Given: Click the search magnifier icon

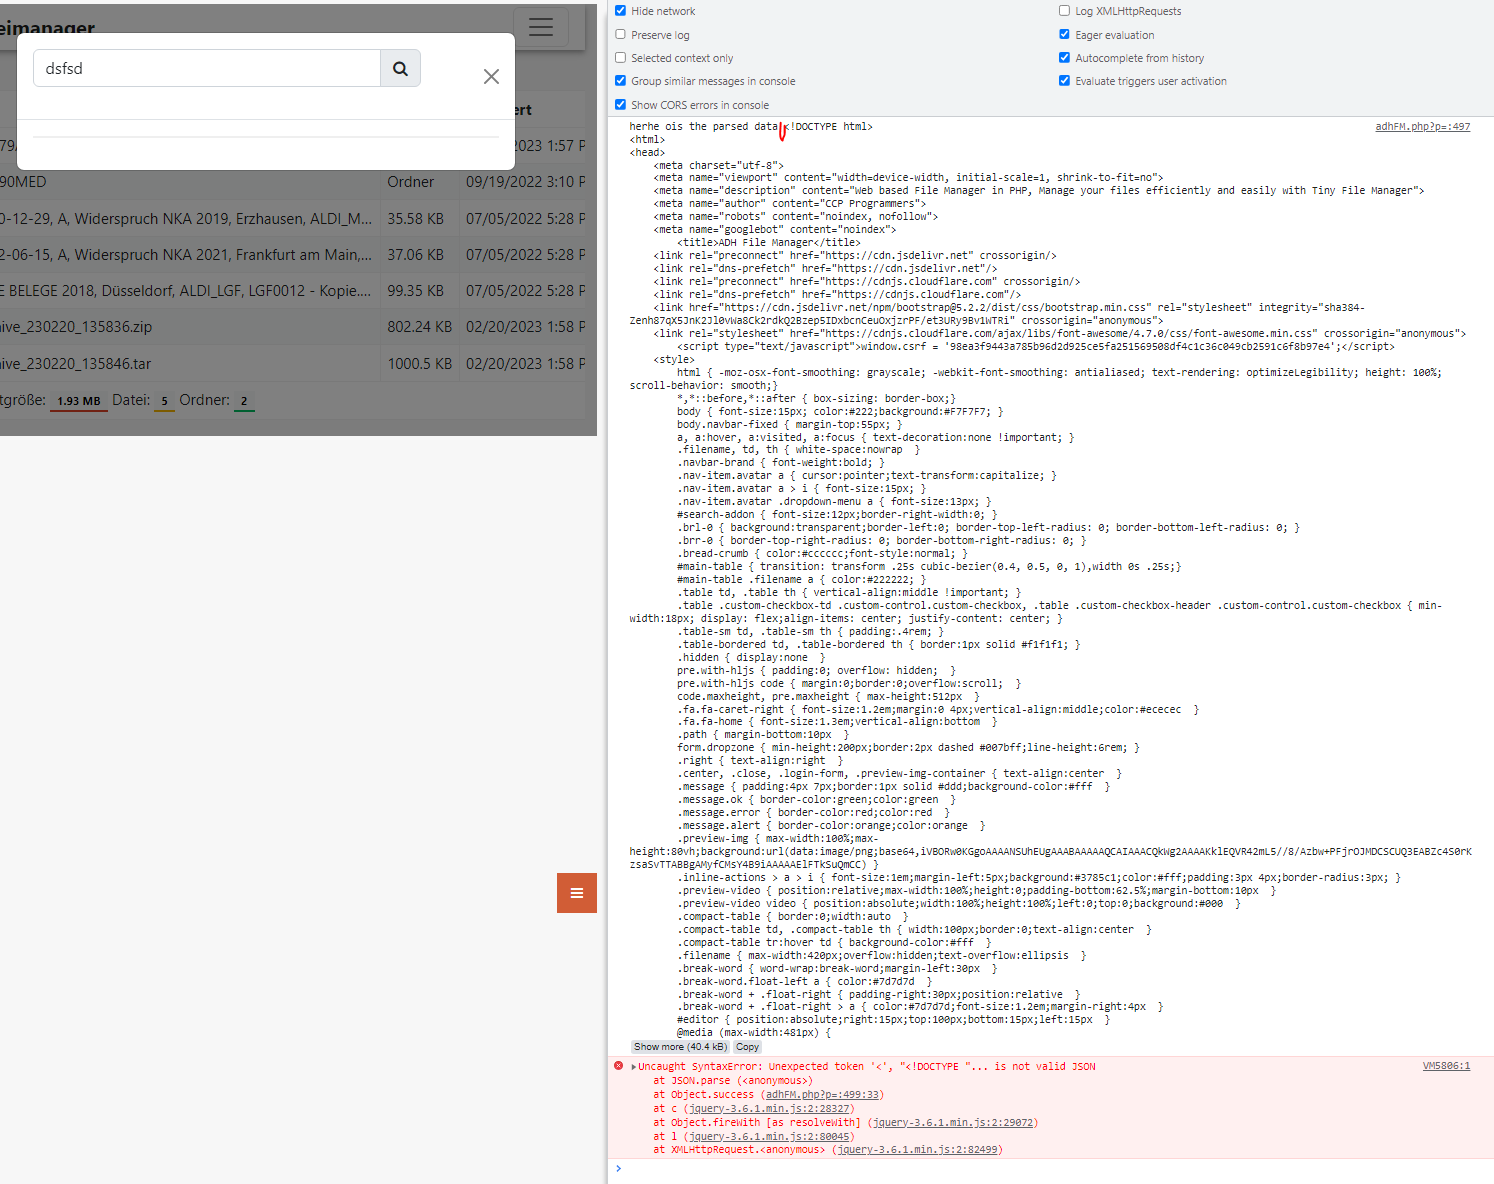Looking at the screenshot, I should 400,68.
